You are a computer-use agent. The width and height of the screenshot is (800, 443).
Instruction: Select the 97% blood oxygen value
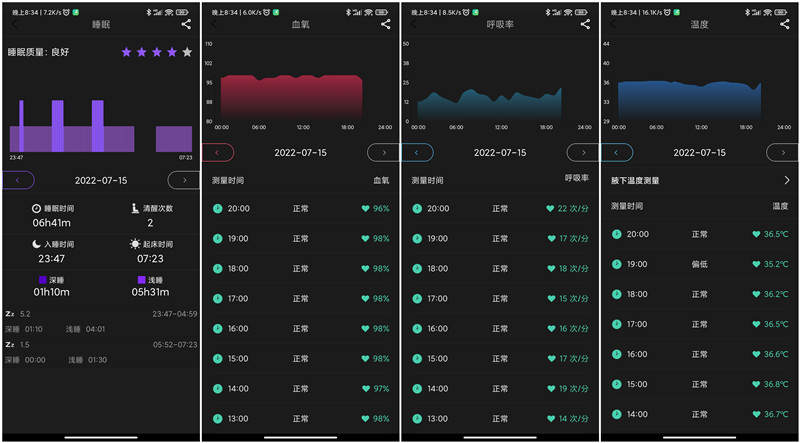point(381,389)
